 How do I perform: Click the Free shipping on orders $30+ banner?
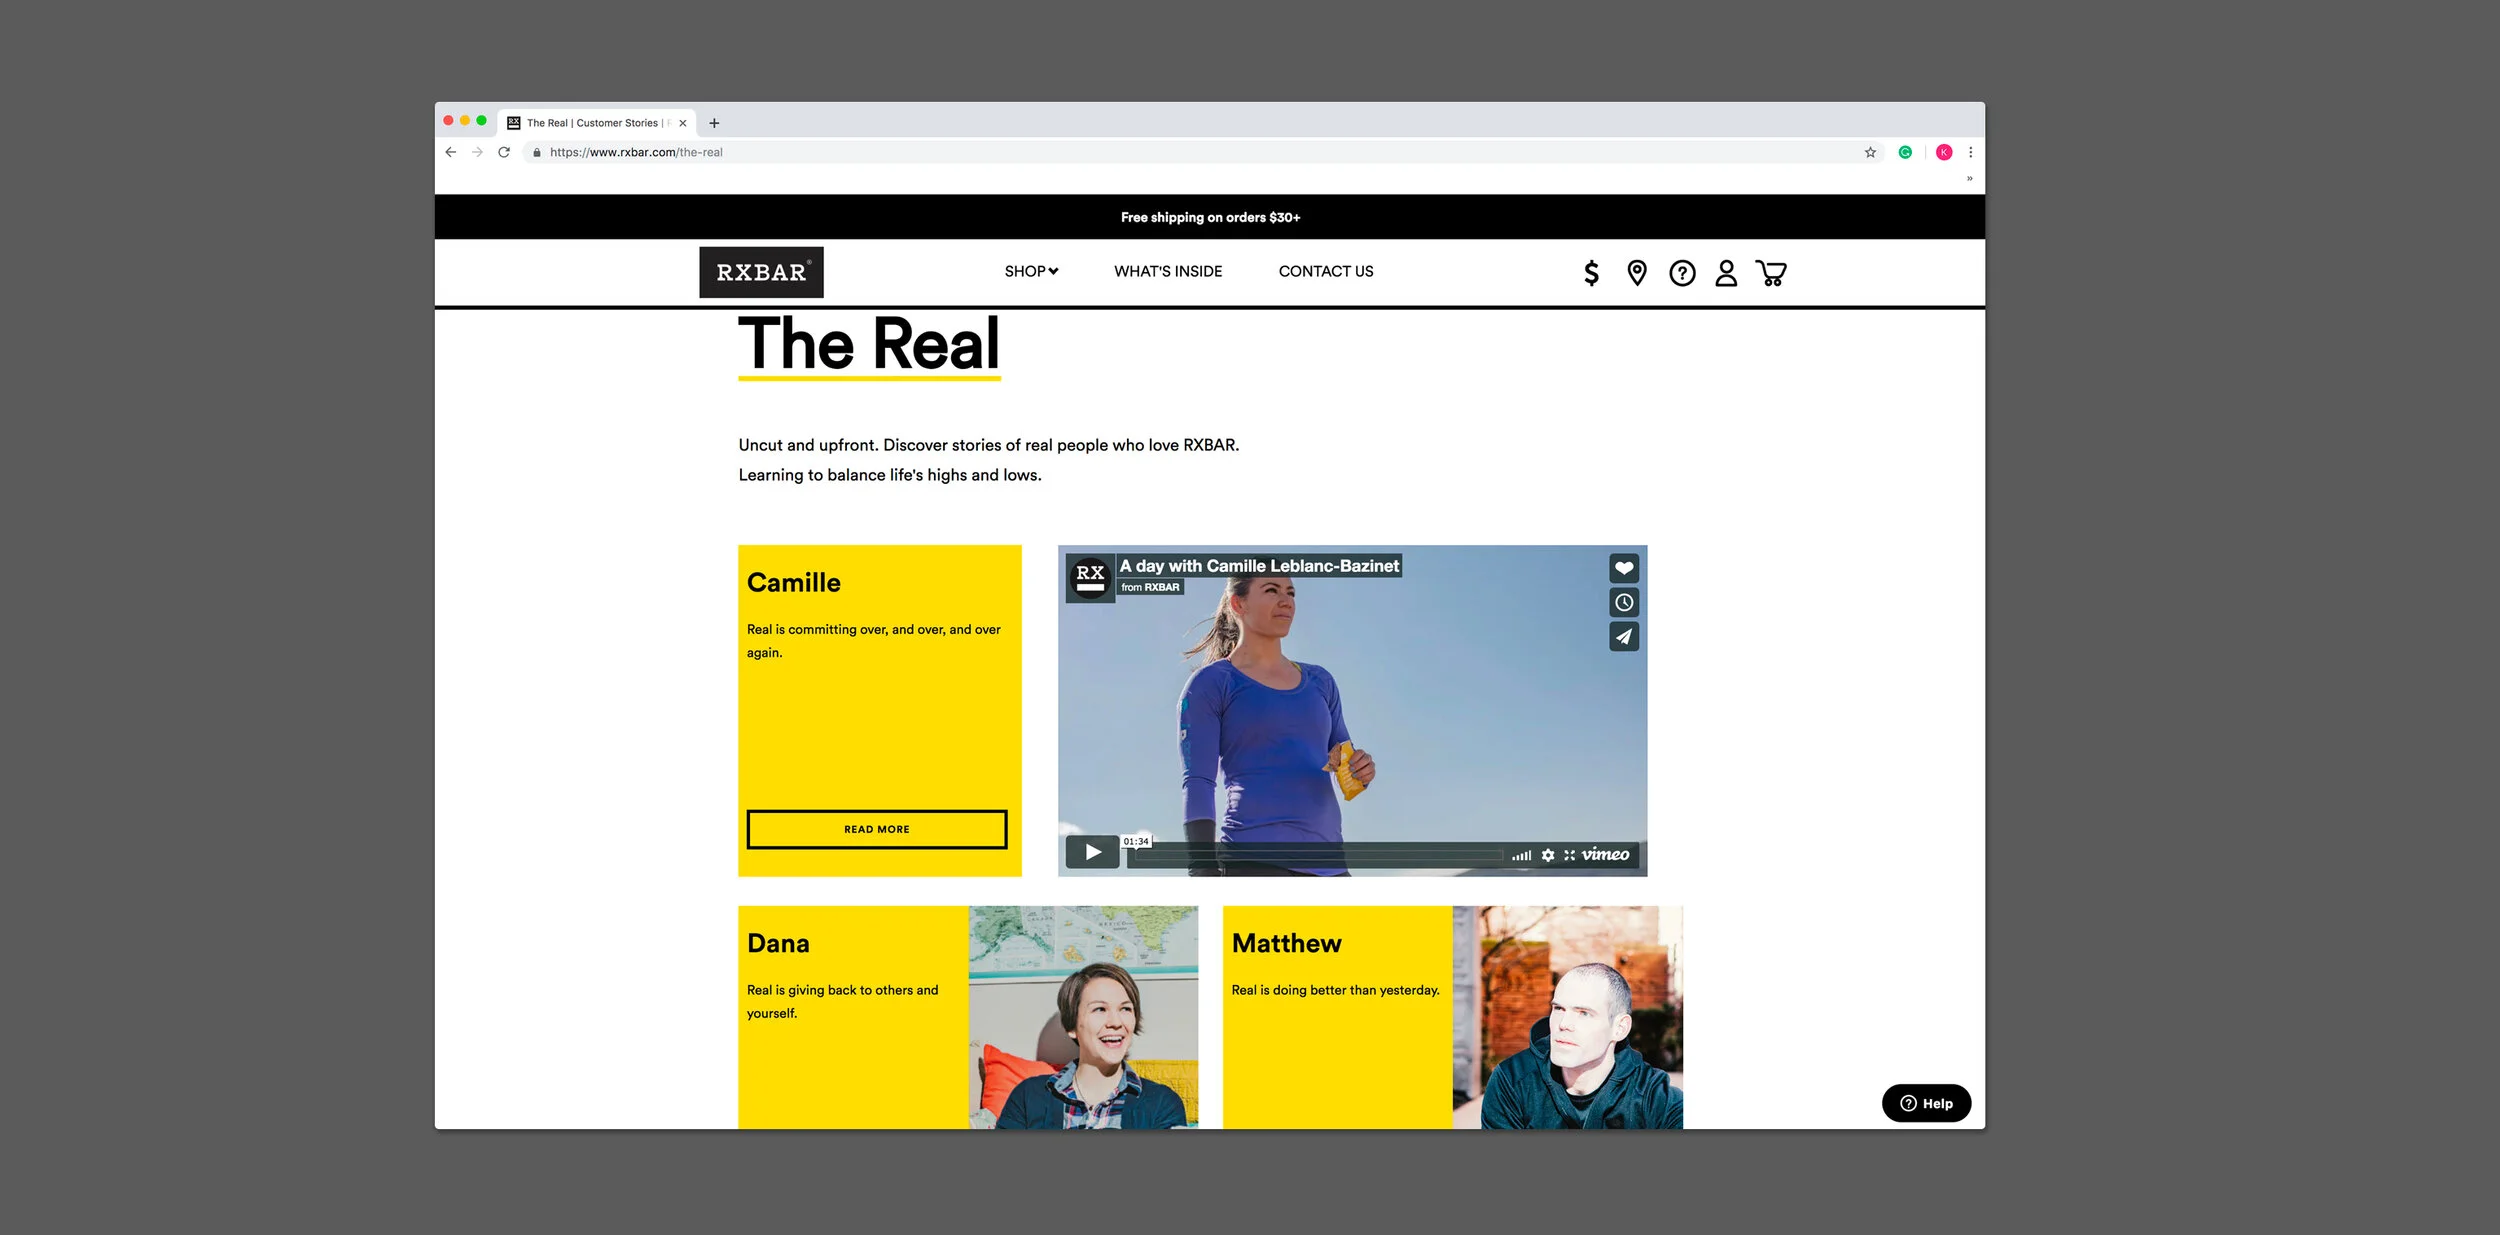(x=1210, y=217)
